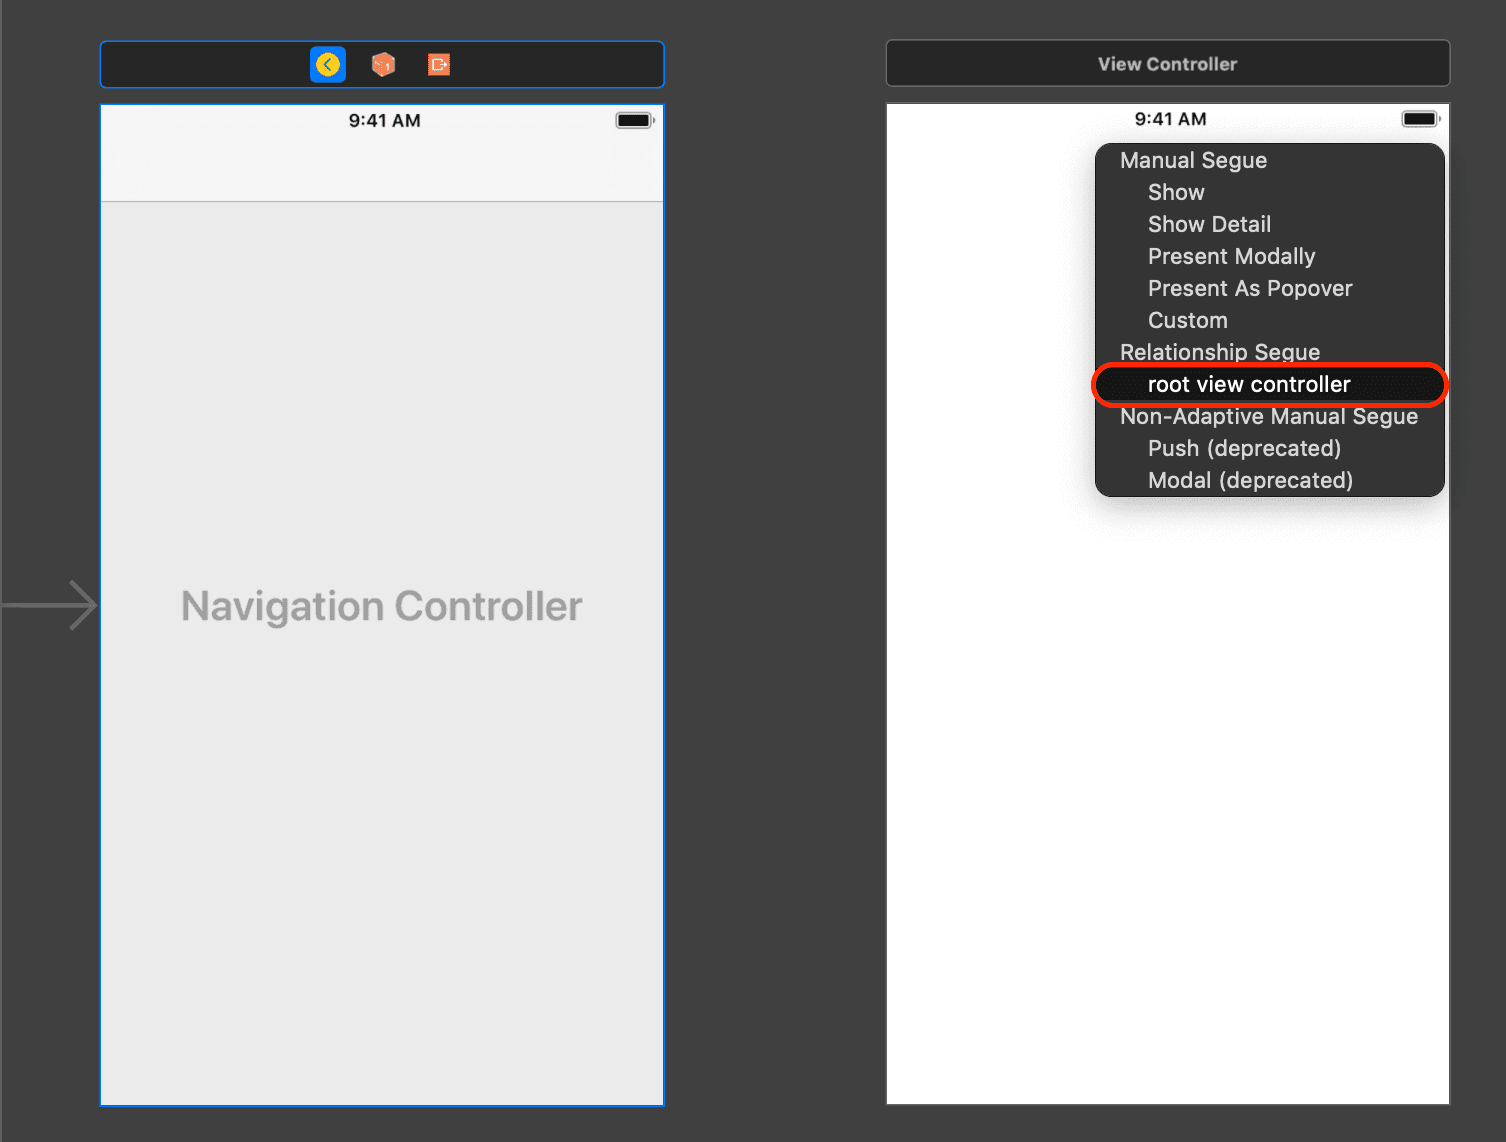Select the orange First Responder cube icon

tap(383, 65)
